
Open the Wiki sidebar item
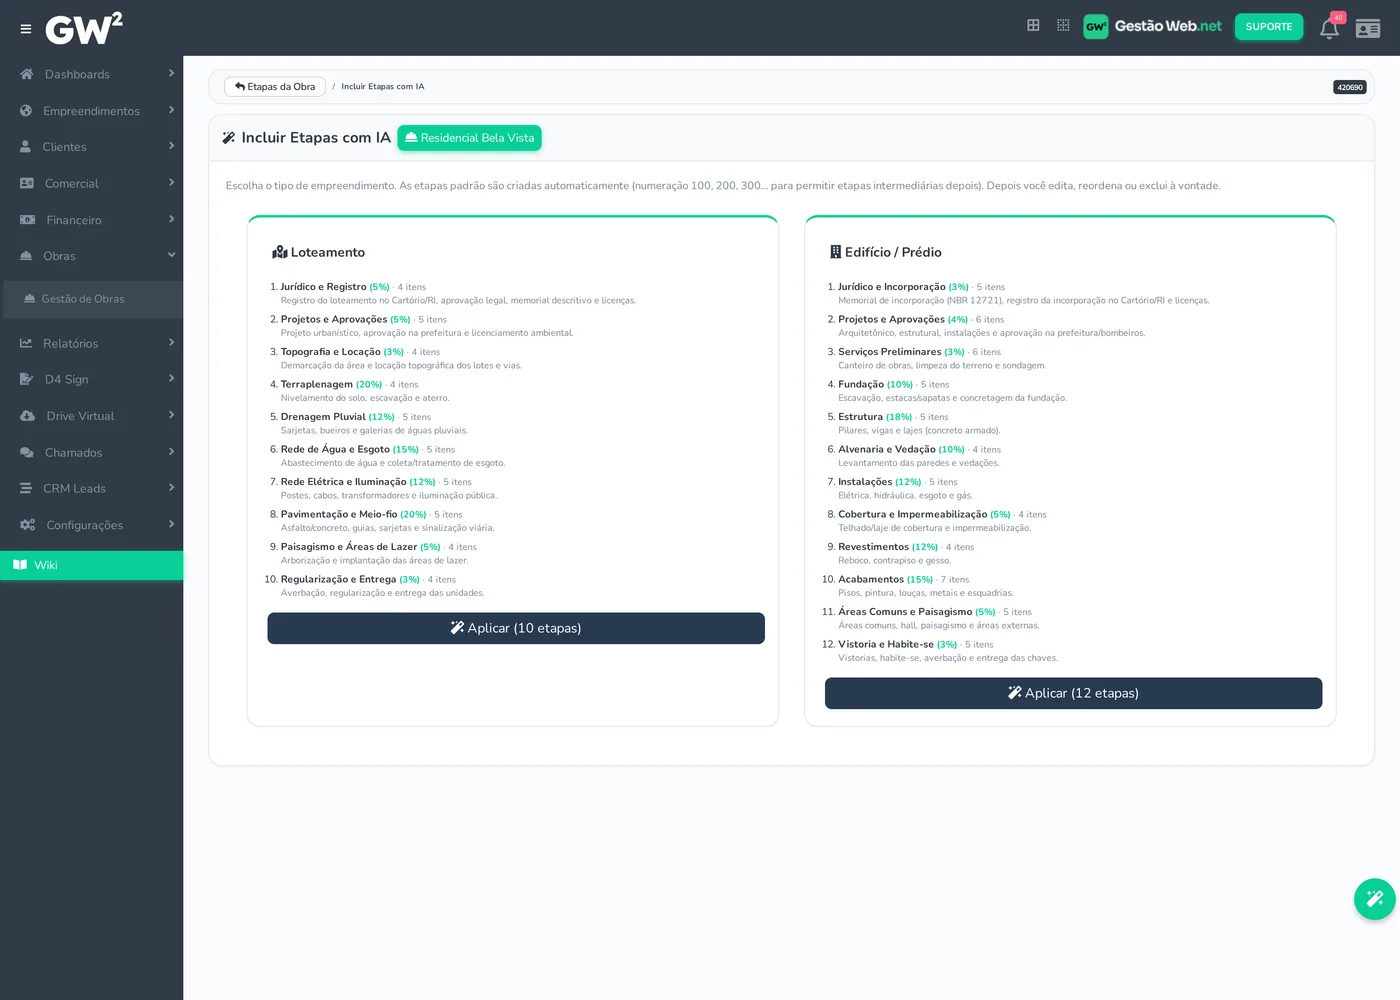[92, 565]
